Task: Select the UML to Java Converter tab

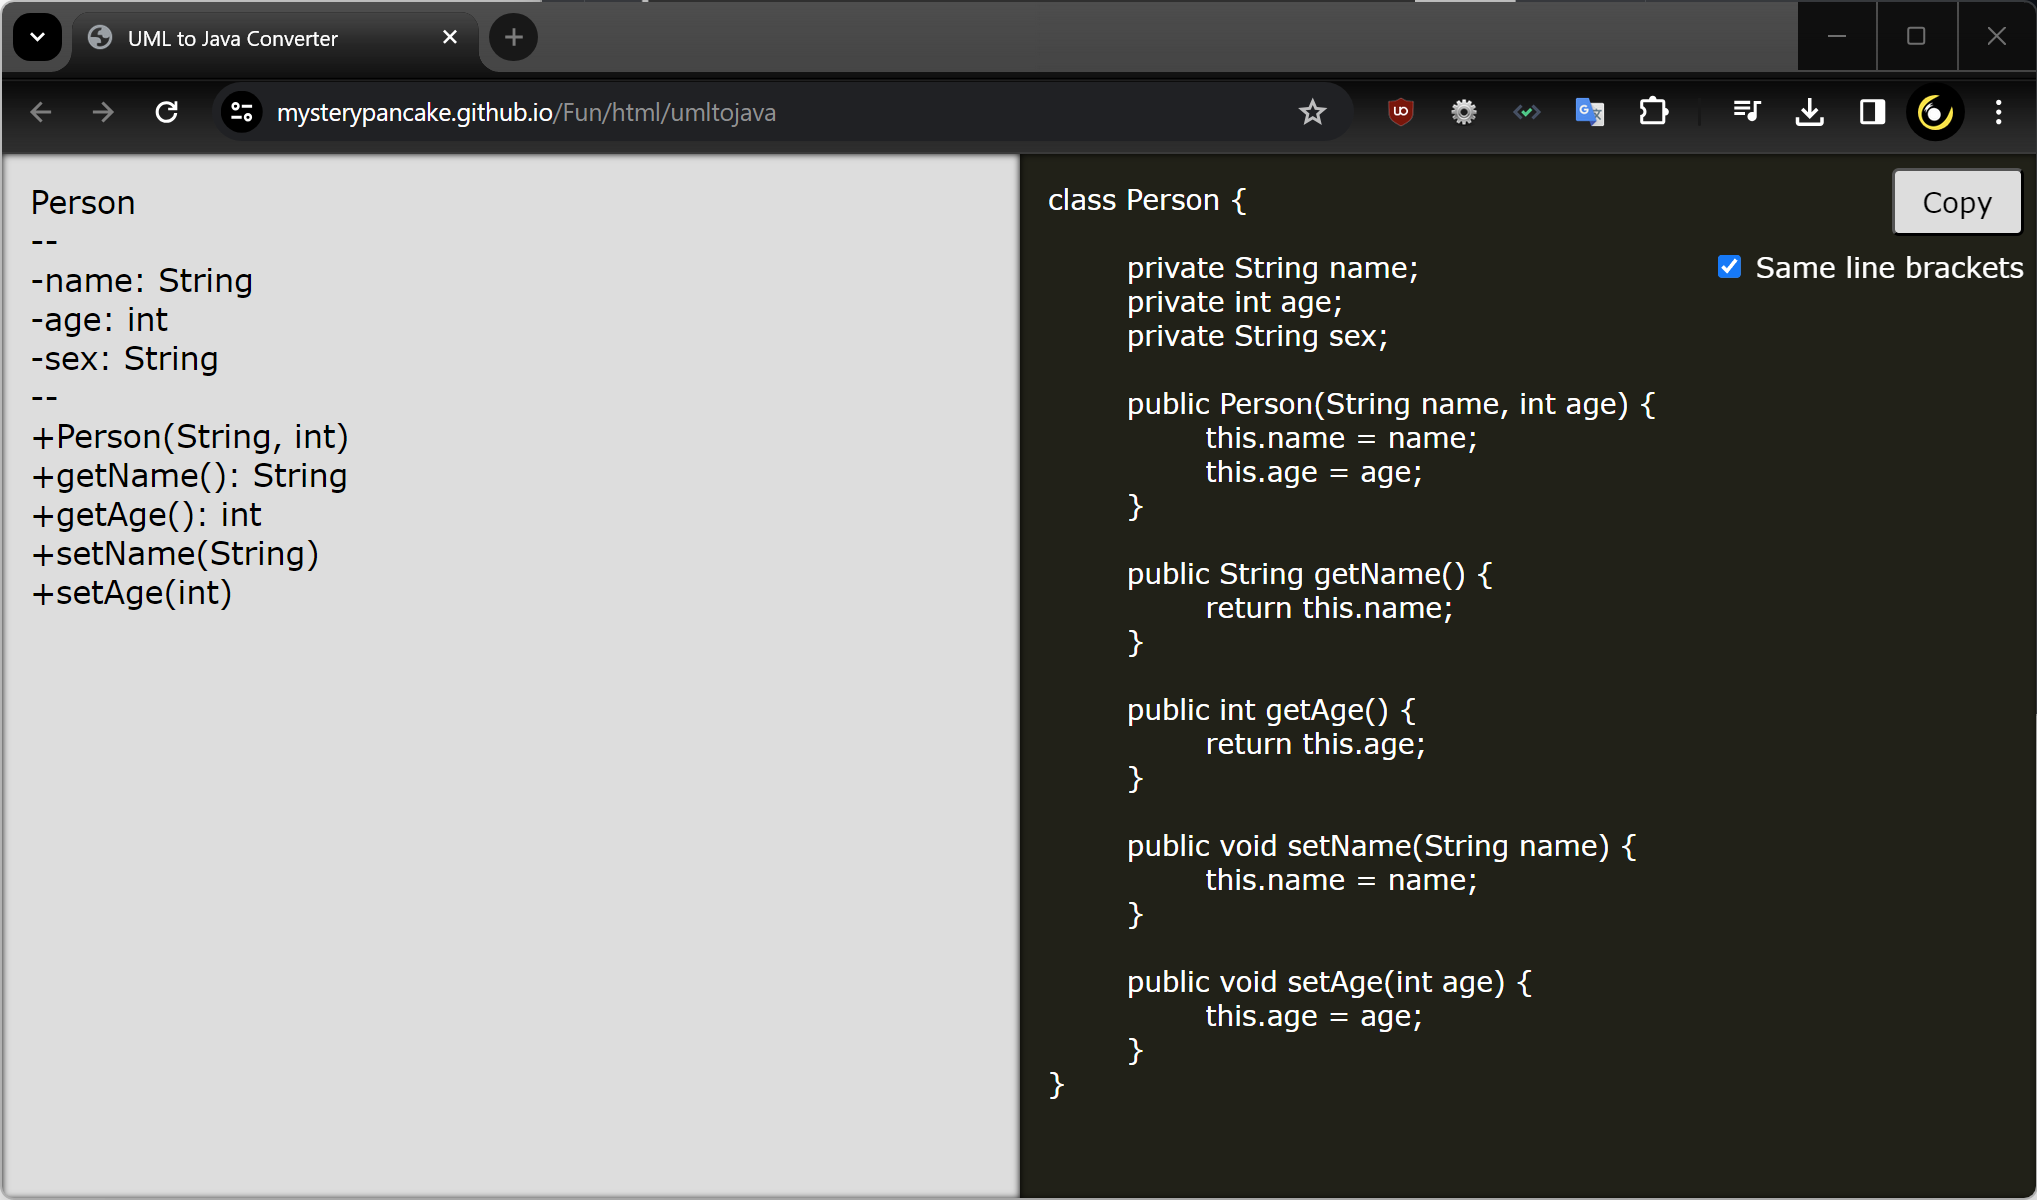Action: pos(232,38)
